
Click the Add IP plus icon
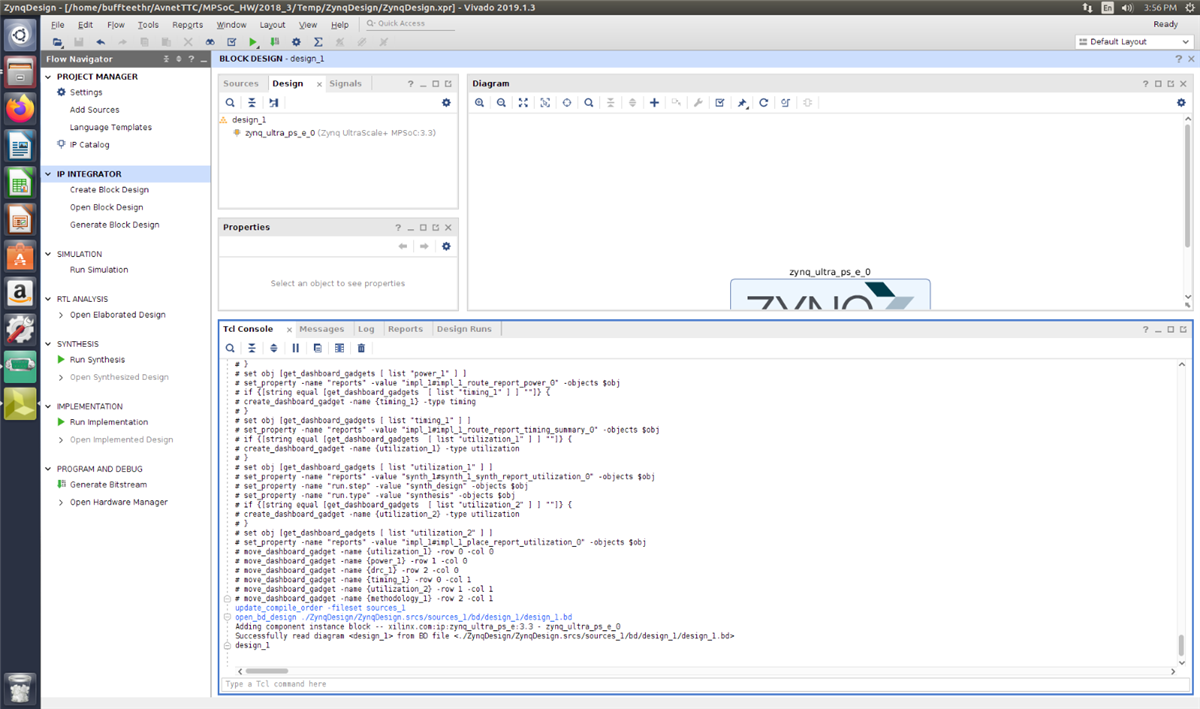click(654, 103)
